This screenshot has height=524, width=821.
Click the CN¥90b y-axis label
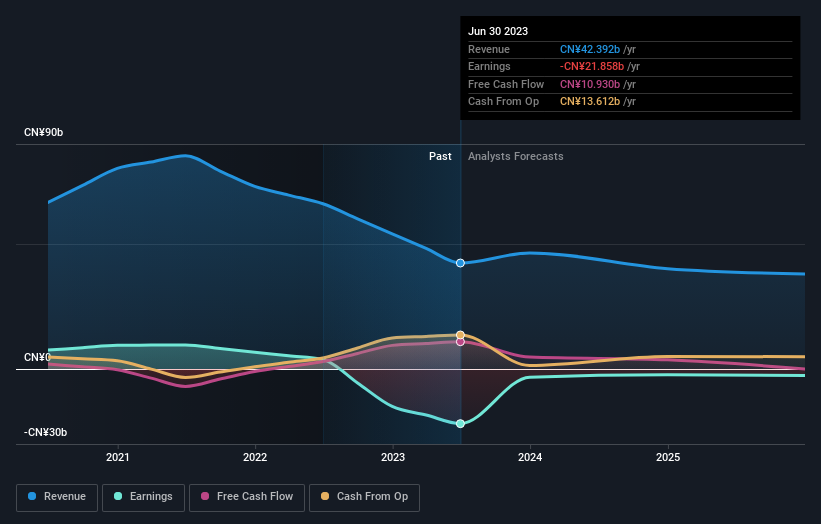(43, 132)
